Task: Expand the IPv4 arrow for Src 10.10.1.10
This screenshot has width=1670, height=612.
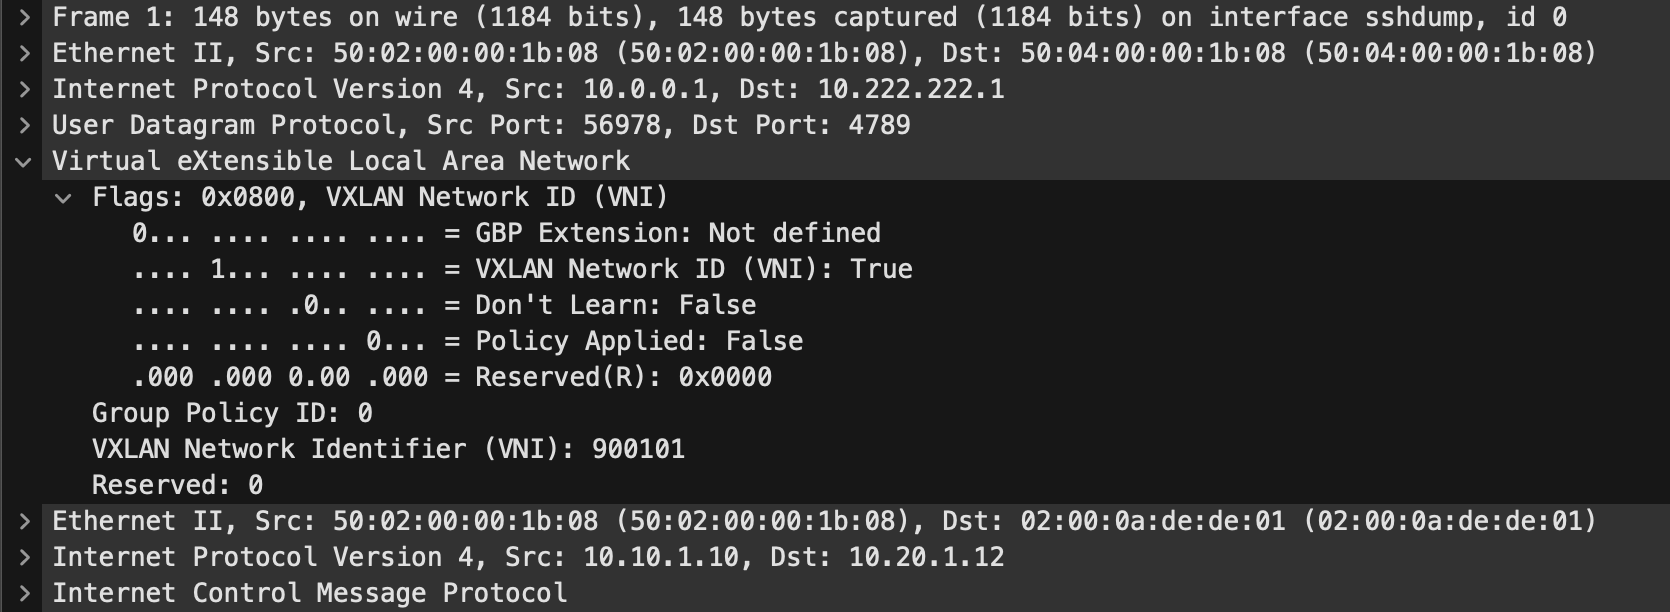Action: tap(24, 557)
